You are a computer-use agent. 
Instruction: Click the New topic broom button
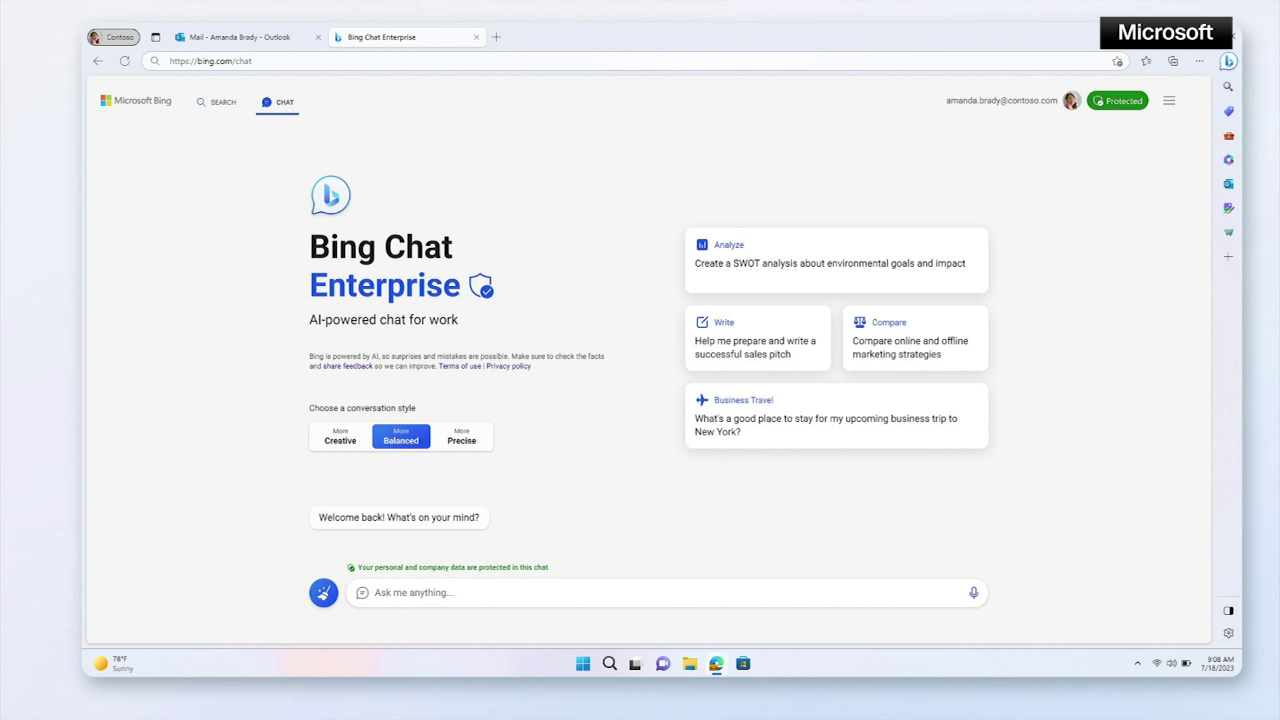pos(323,593)
